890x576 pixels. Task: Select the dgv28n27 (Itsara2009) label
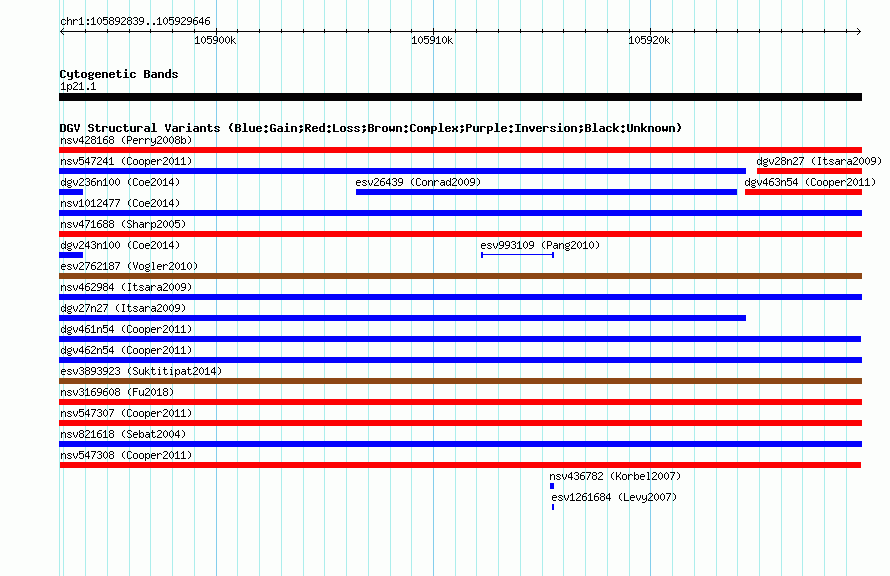point(819,161)
